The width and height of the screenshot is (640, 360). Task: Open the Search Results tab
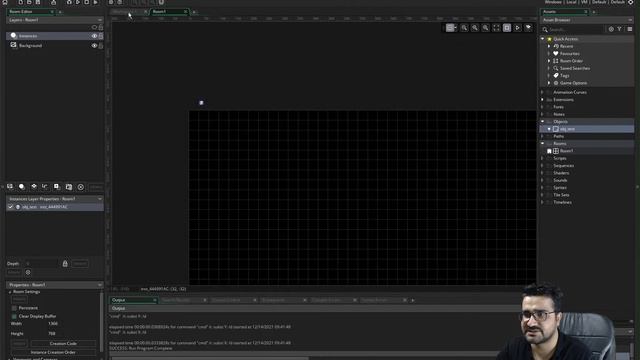183,300
